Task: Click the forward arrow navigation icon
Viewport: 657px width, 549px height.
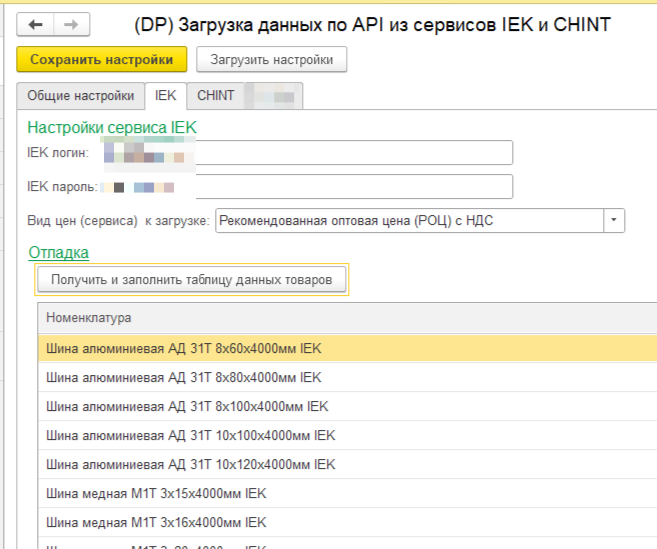Action: (70, 25)
